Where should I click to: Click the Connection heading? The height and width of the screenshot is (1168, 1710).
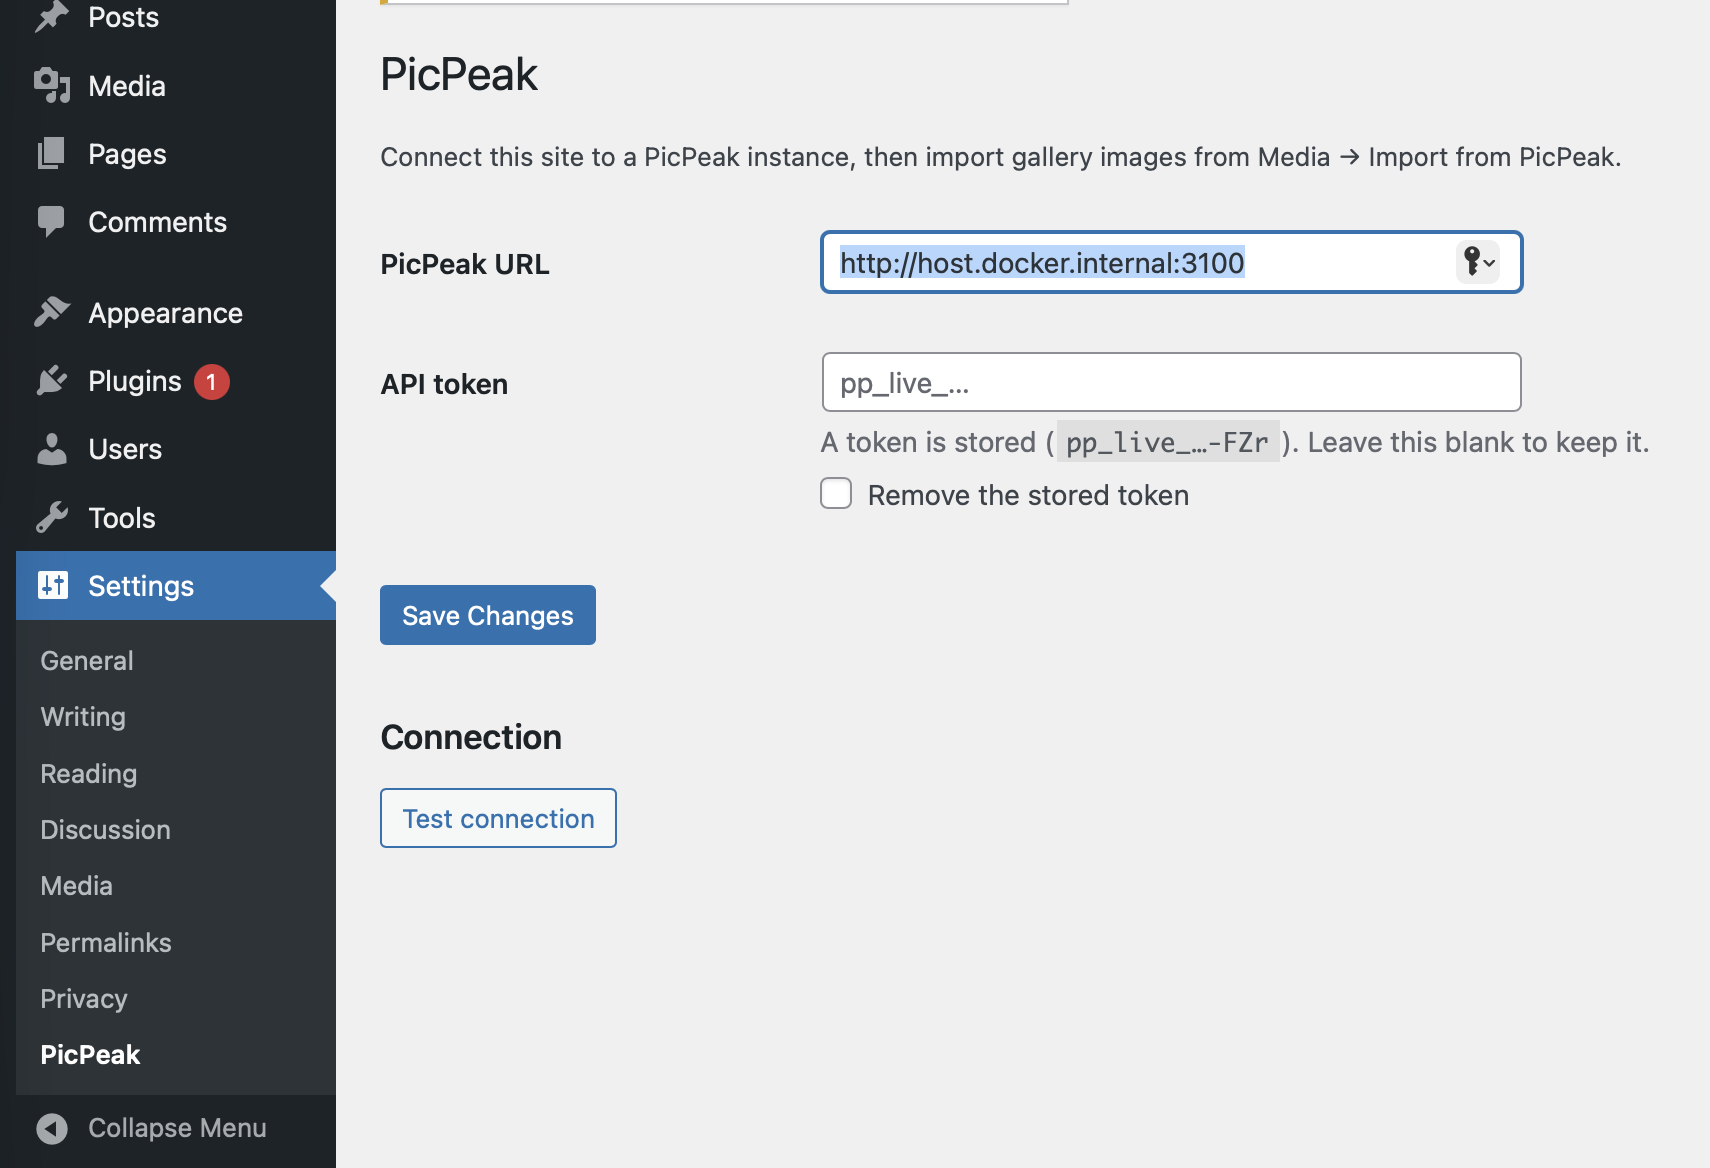click(x=471, y=737)
